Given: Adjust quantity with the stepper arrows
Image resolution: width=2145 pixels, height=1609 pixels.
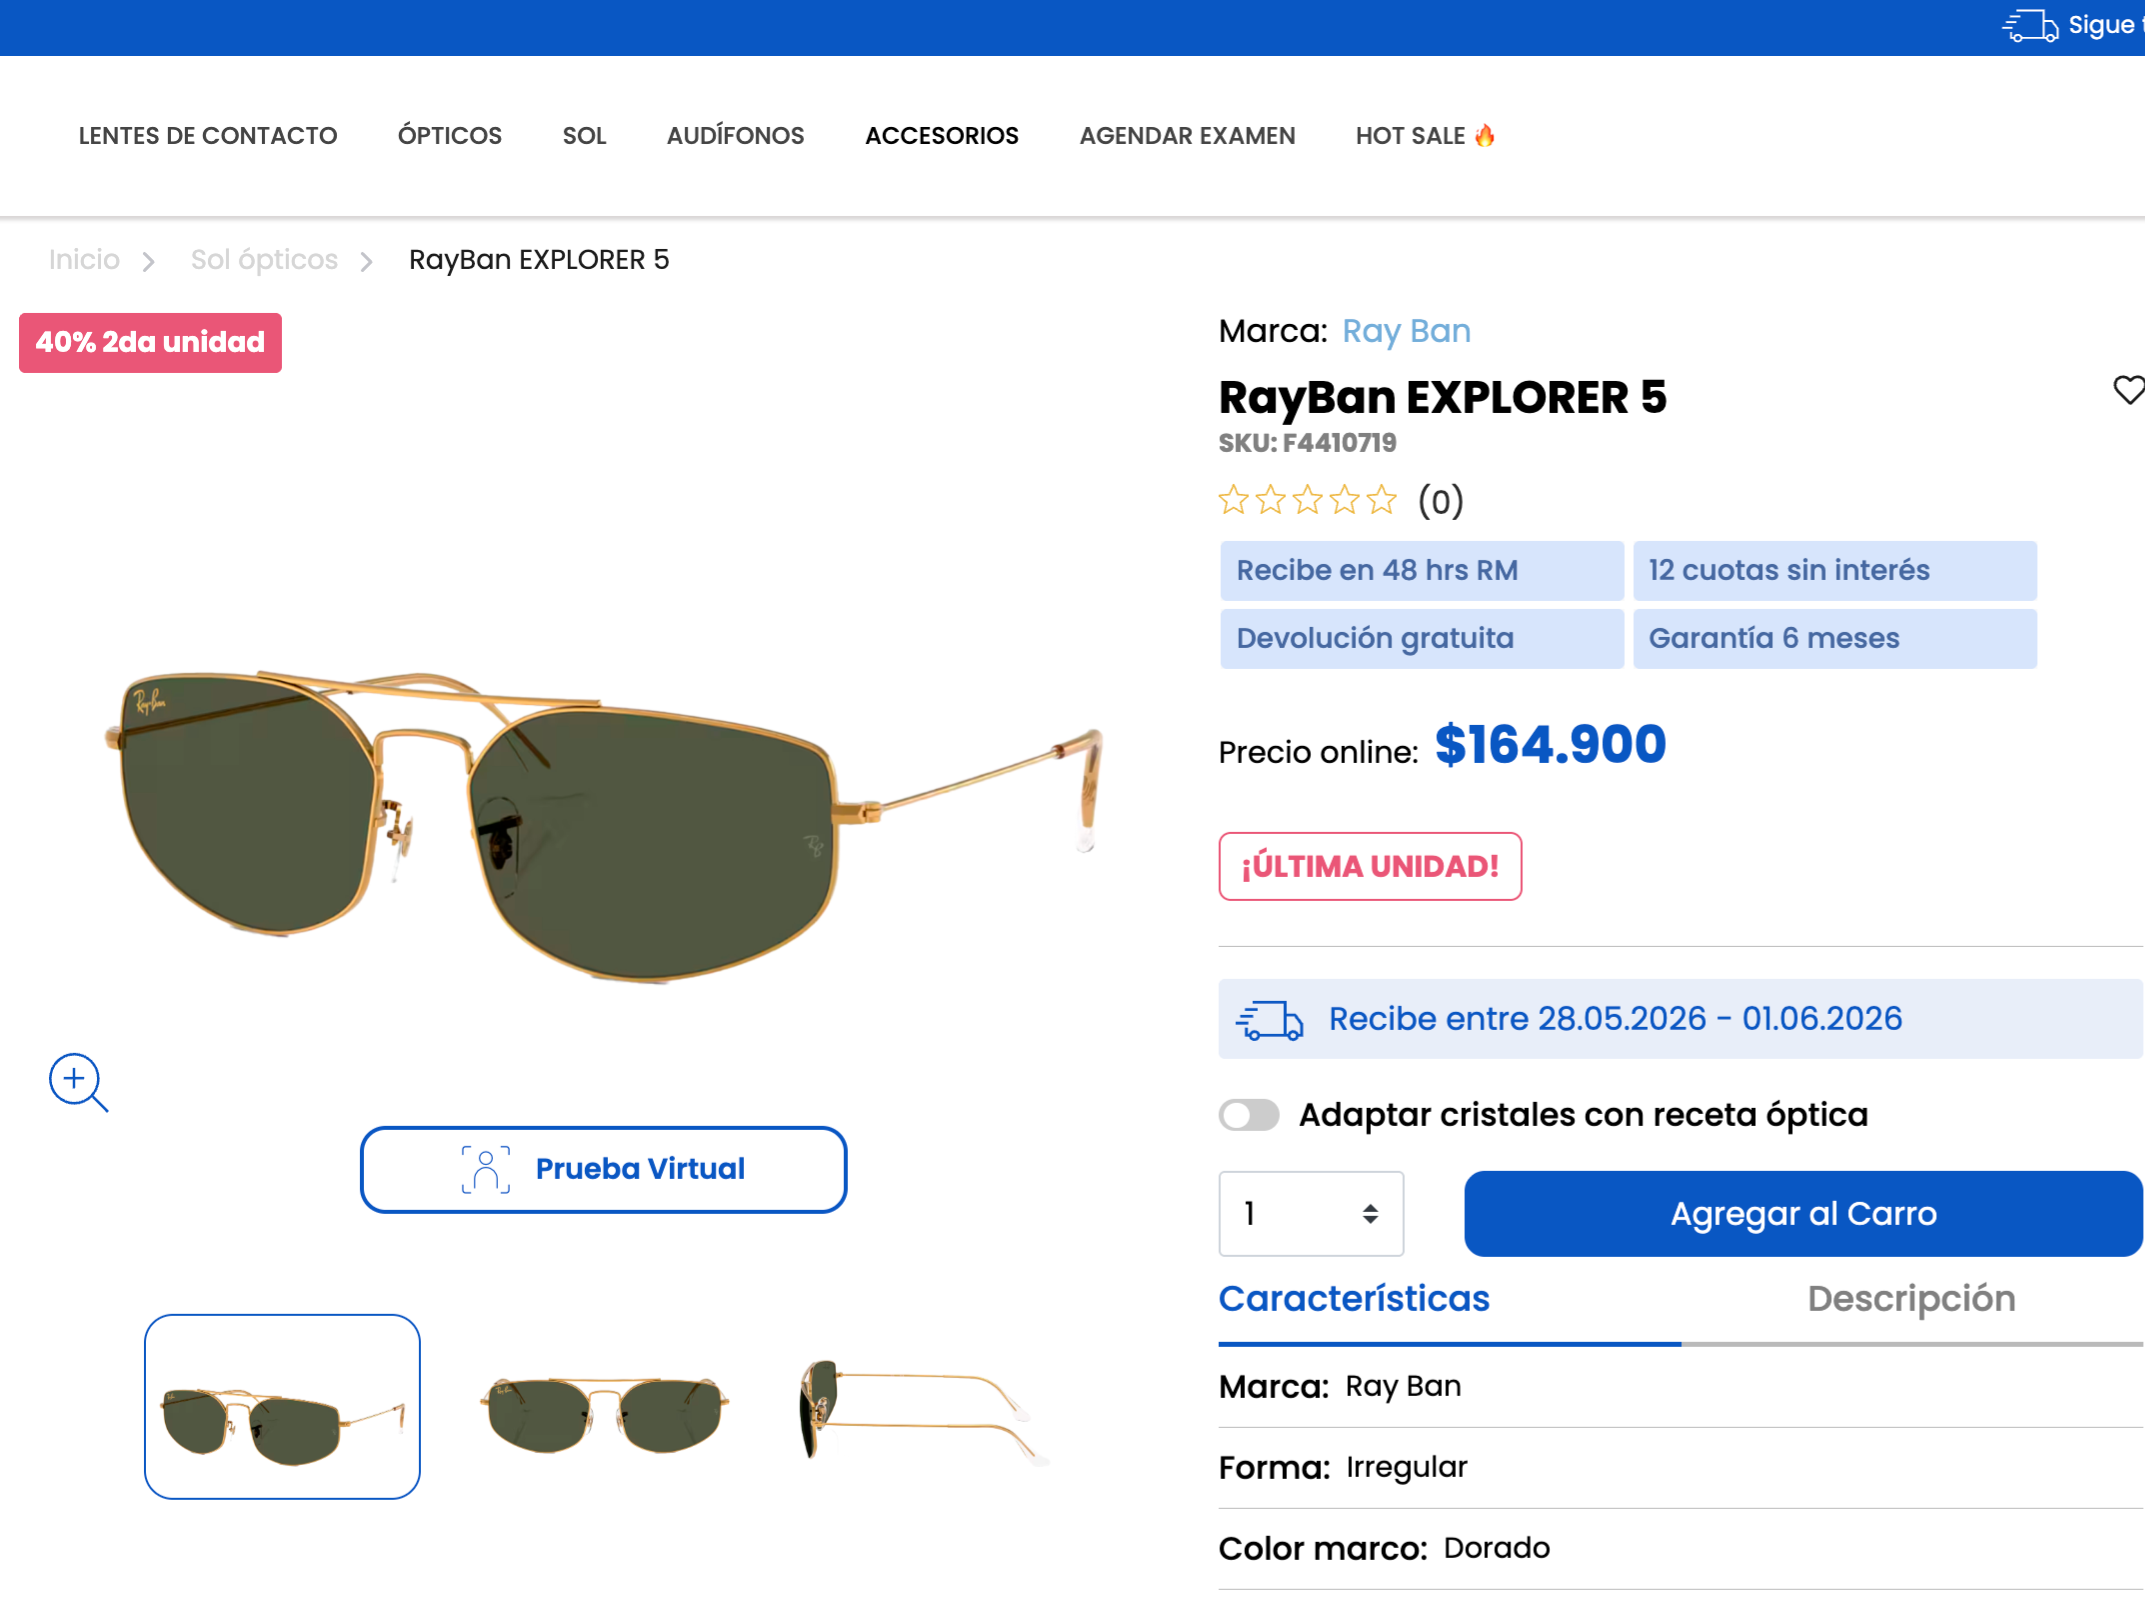Looking at the screenshot, I should pos(1370,1213).
